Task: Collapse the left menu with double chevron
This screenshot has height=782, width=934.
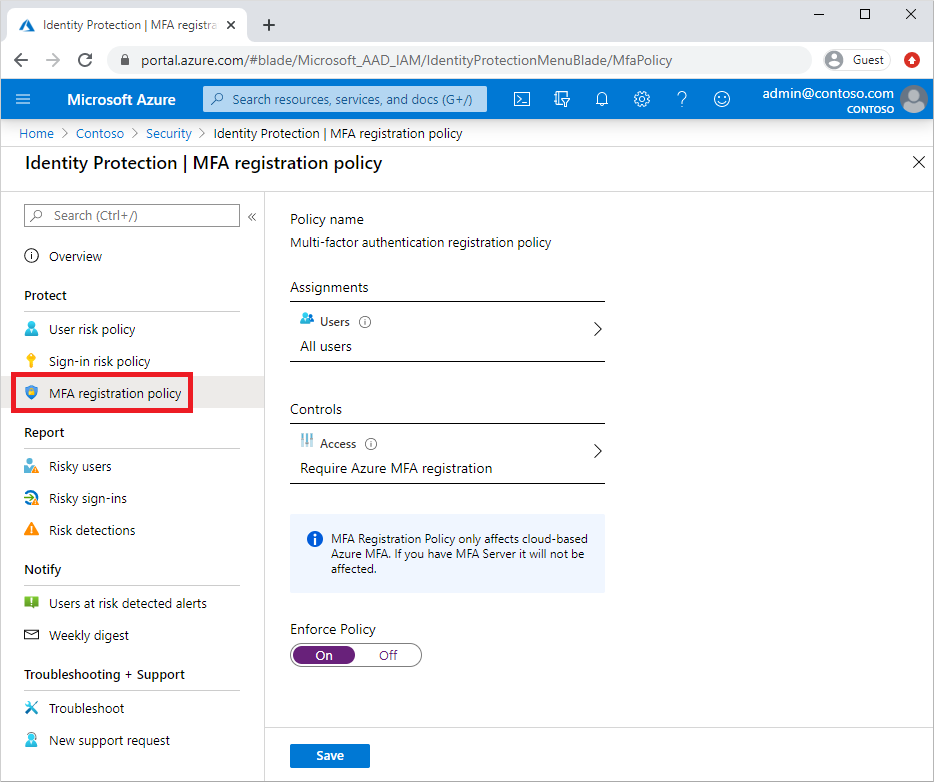Action: pos(252,217)
